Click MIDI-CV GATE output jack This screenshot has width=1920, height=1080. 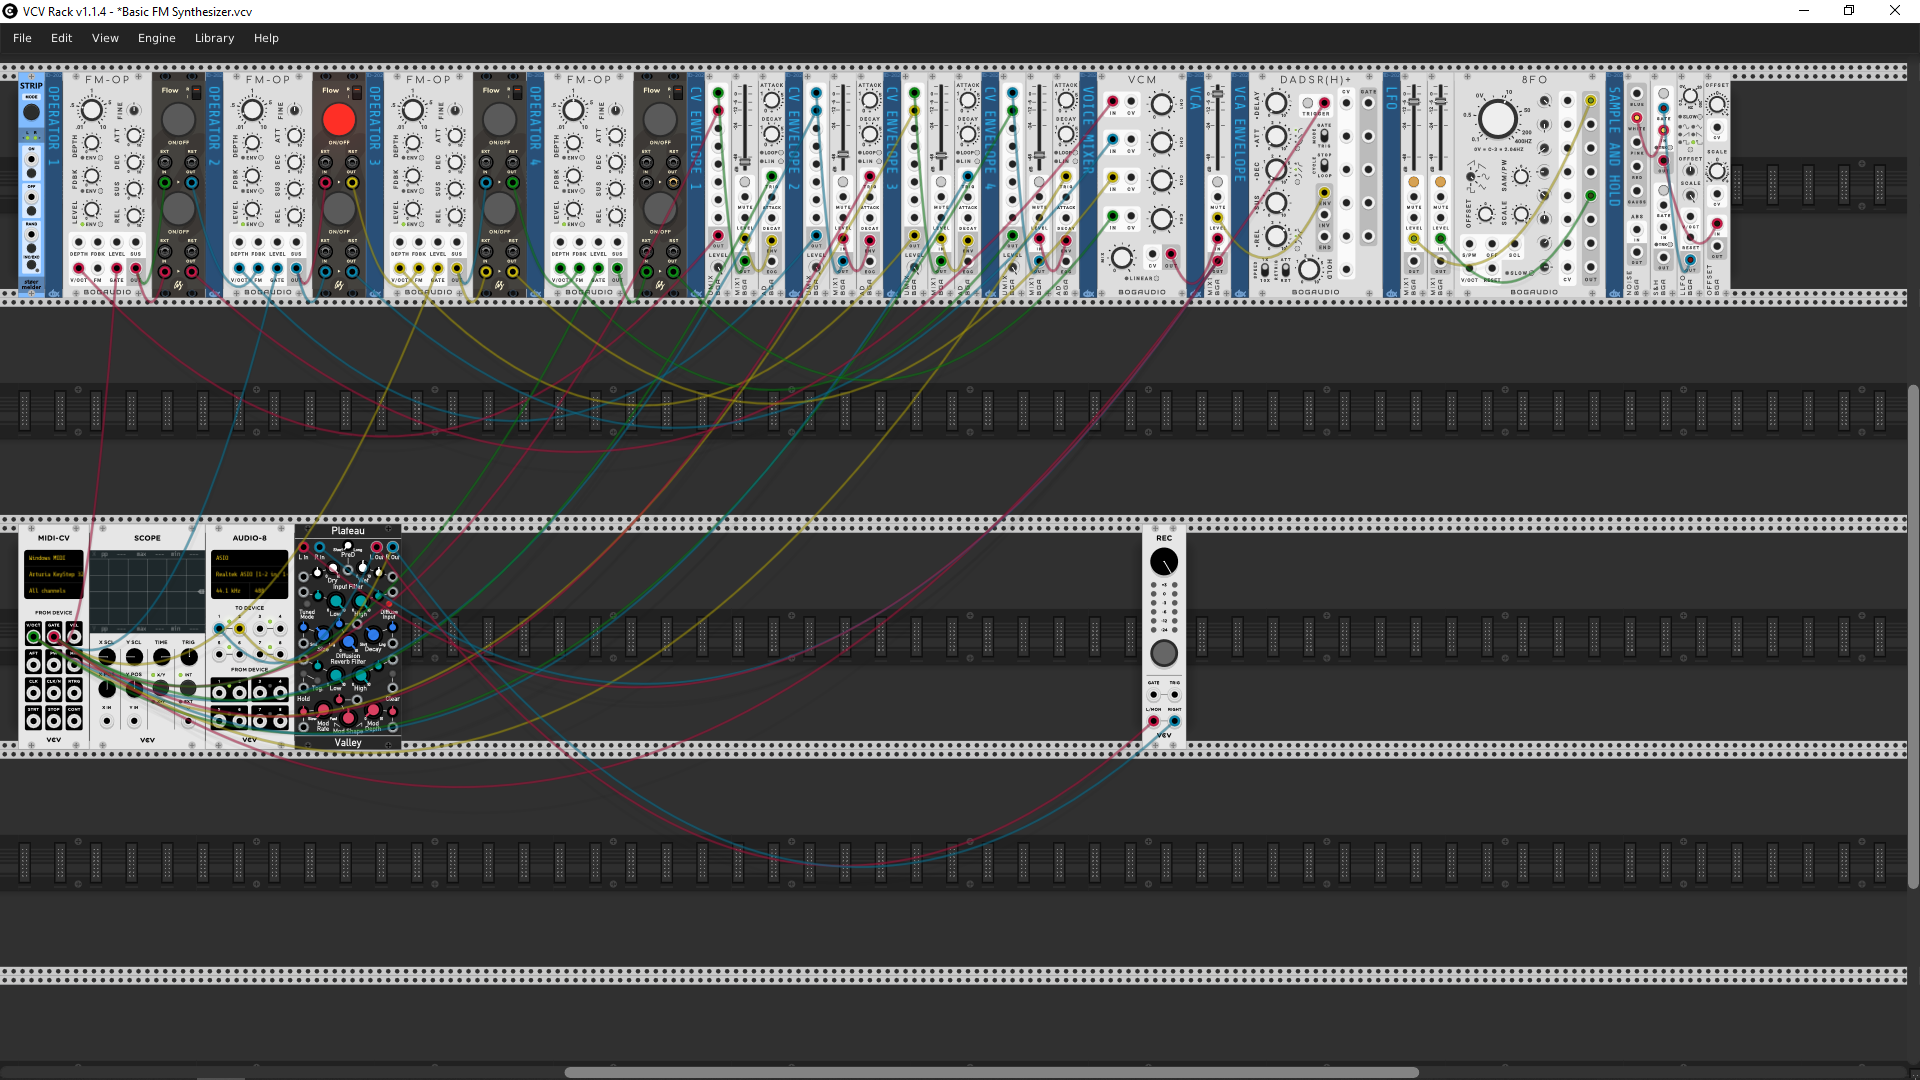coord(54,637)
